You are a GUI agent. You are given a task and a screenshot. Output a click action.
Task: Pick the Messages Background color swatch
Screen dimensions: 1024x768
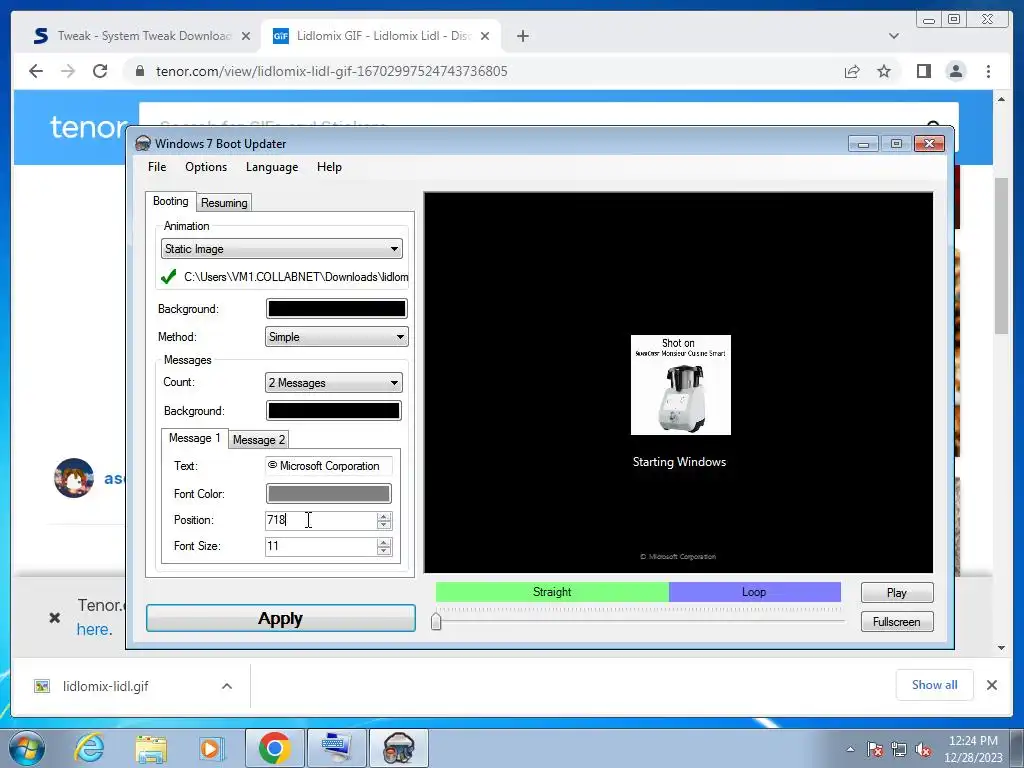[334, 411]
